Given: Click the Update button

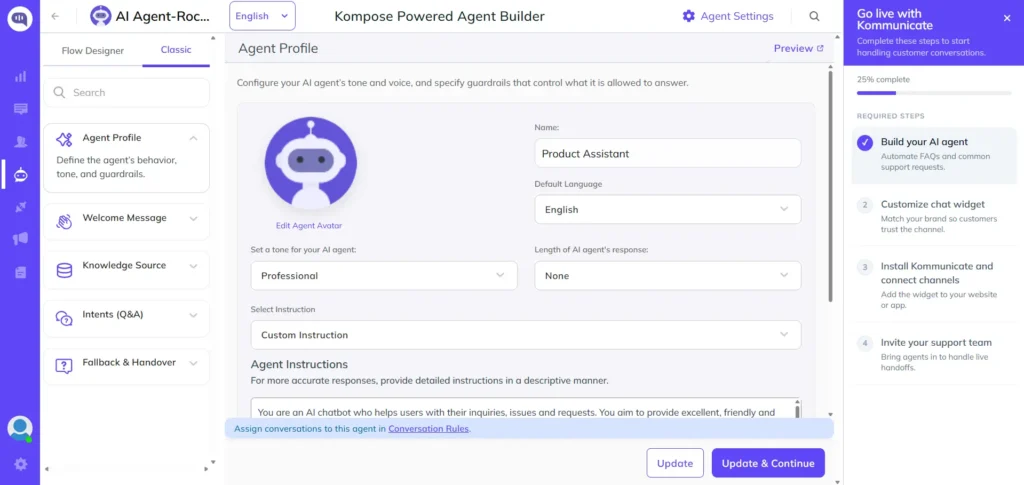Looking at the screenshot, I should coord(675,463).
